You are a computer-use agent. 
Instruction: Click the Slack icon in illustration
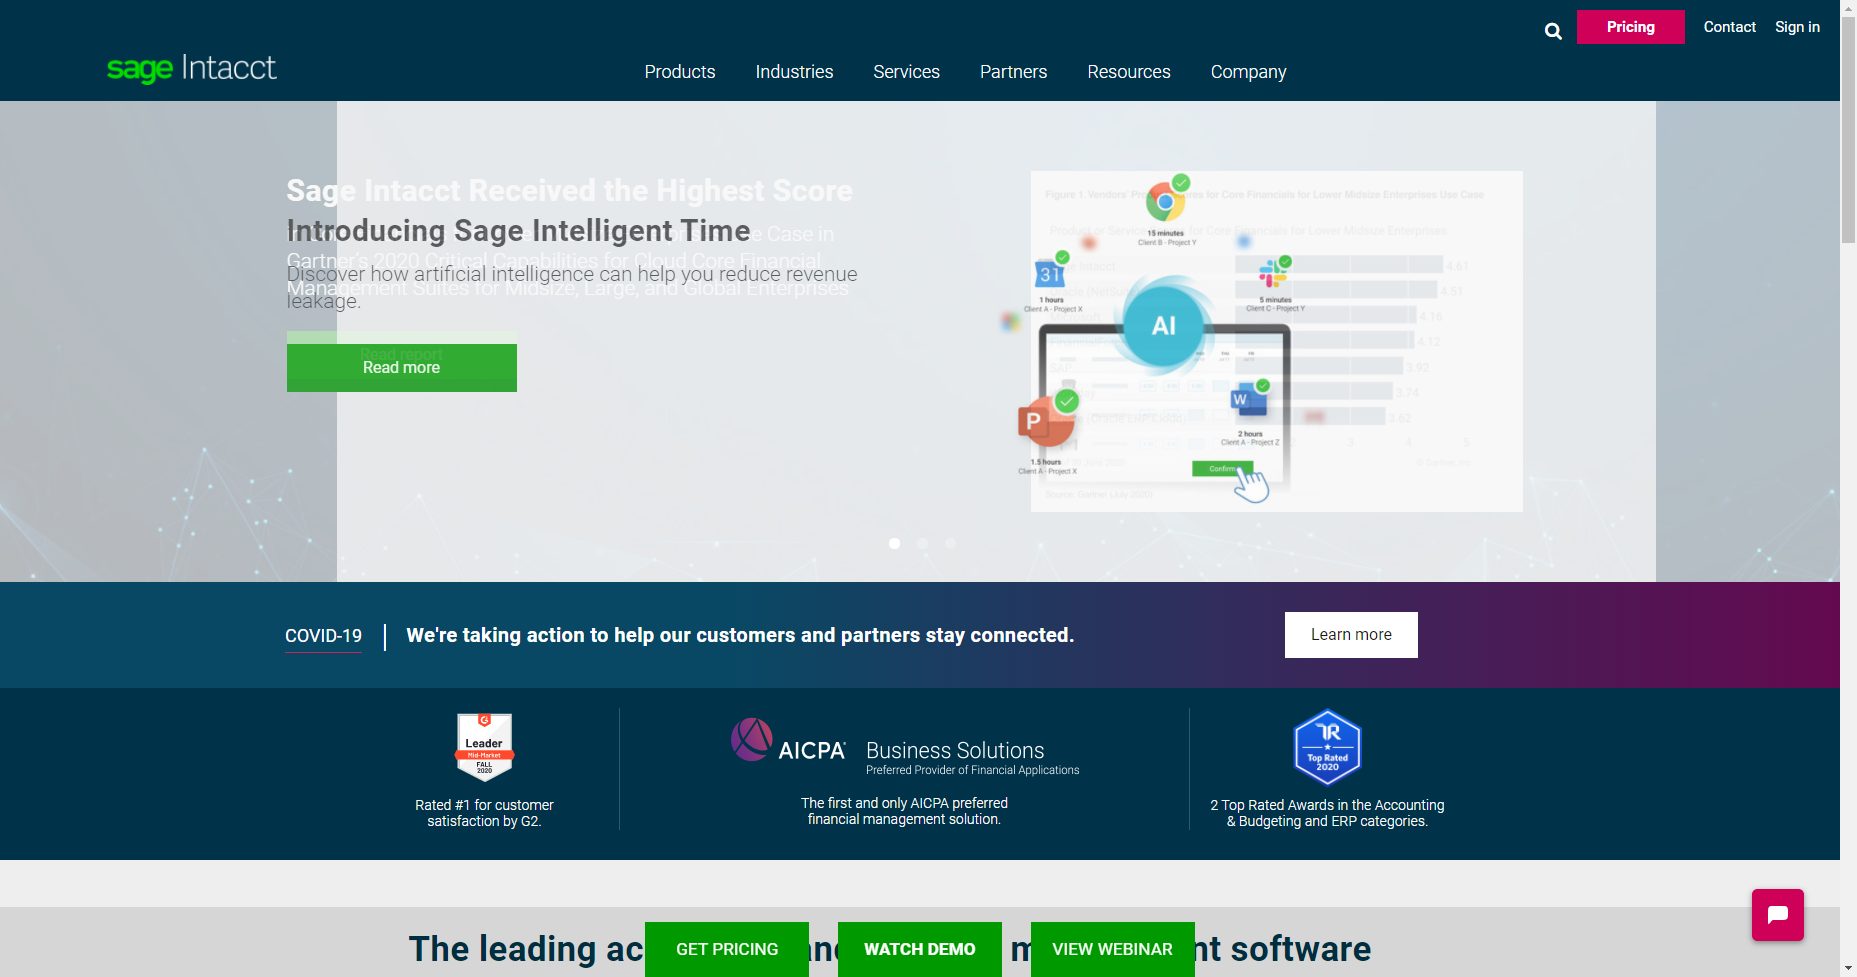pos(1274,272)
